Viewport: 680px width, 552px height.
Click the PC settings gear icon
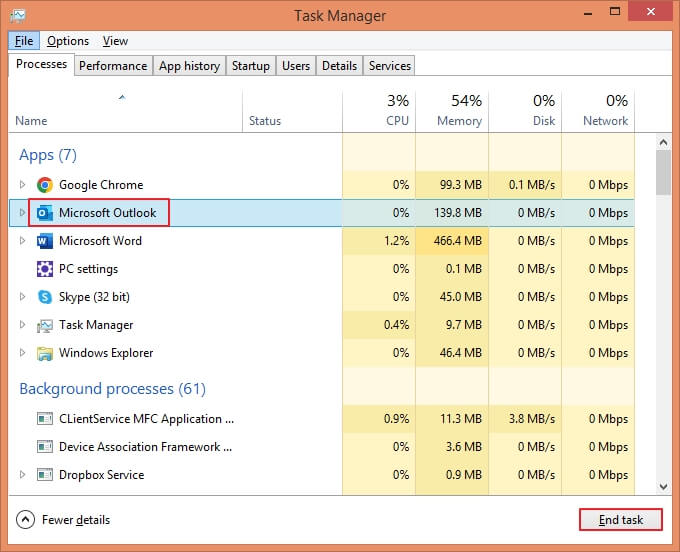45,269
